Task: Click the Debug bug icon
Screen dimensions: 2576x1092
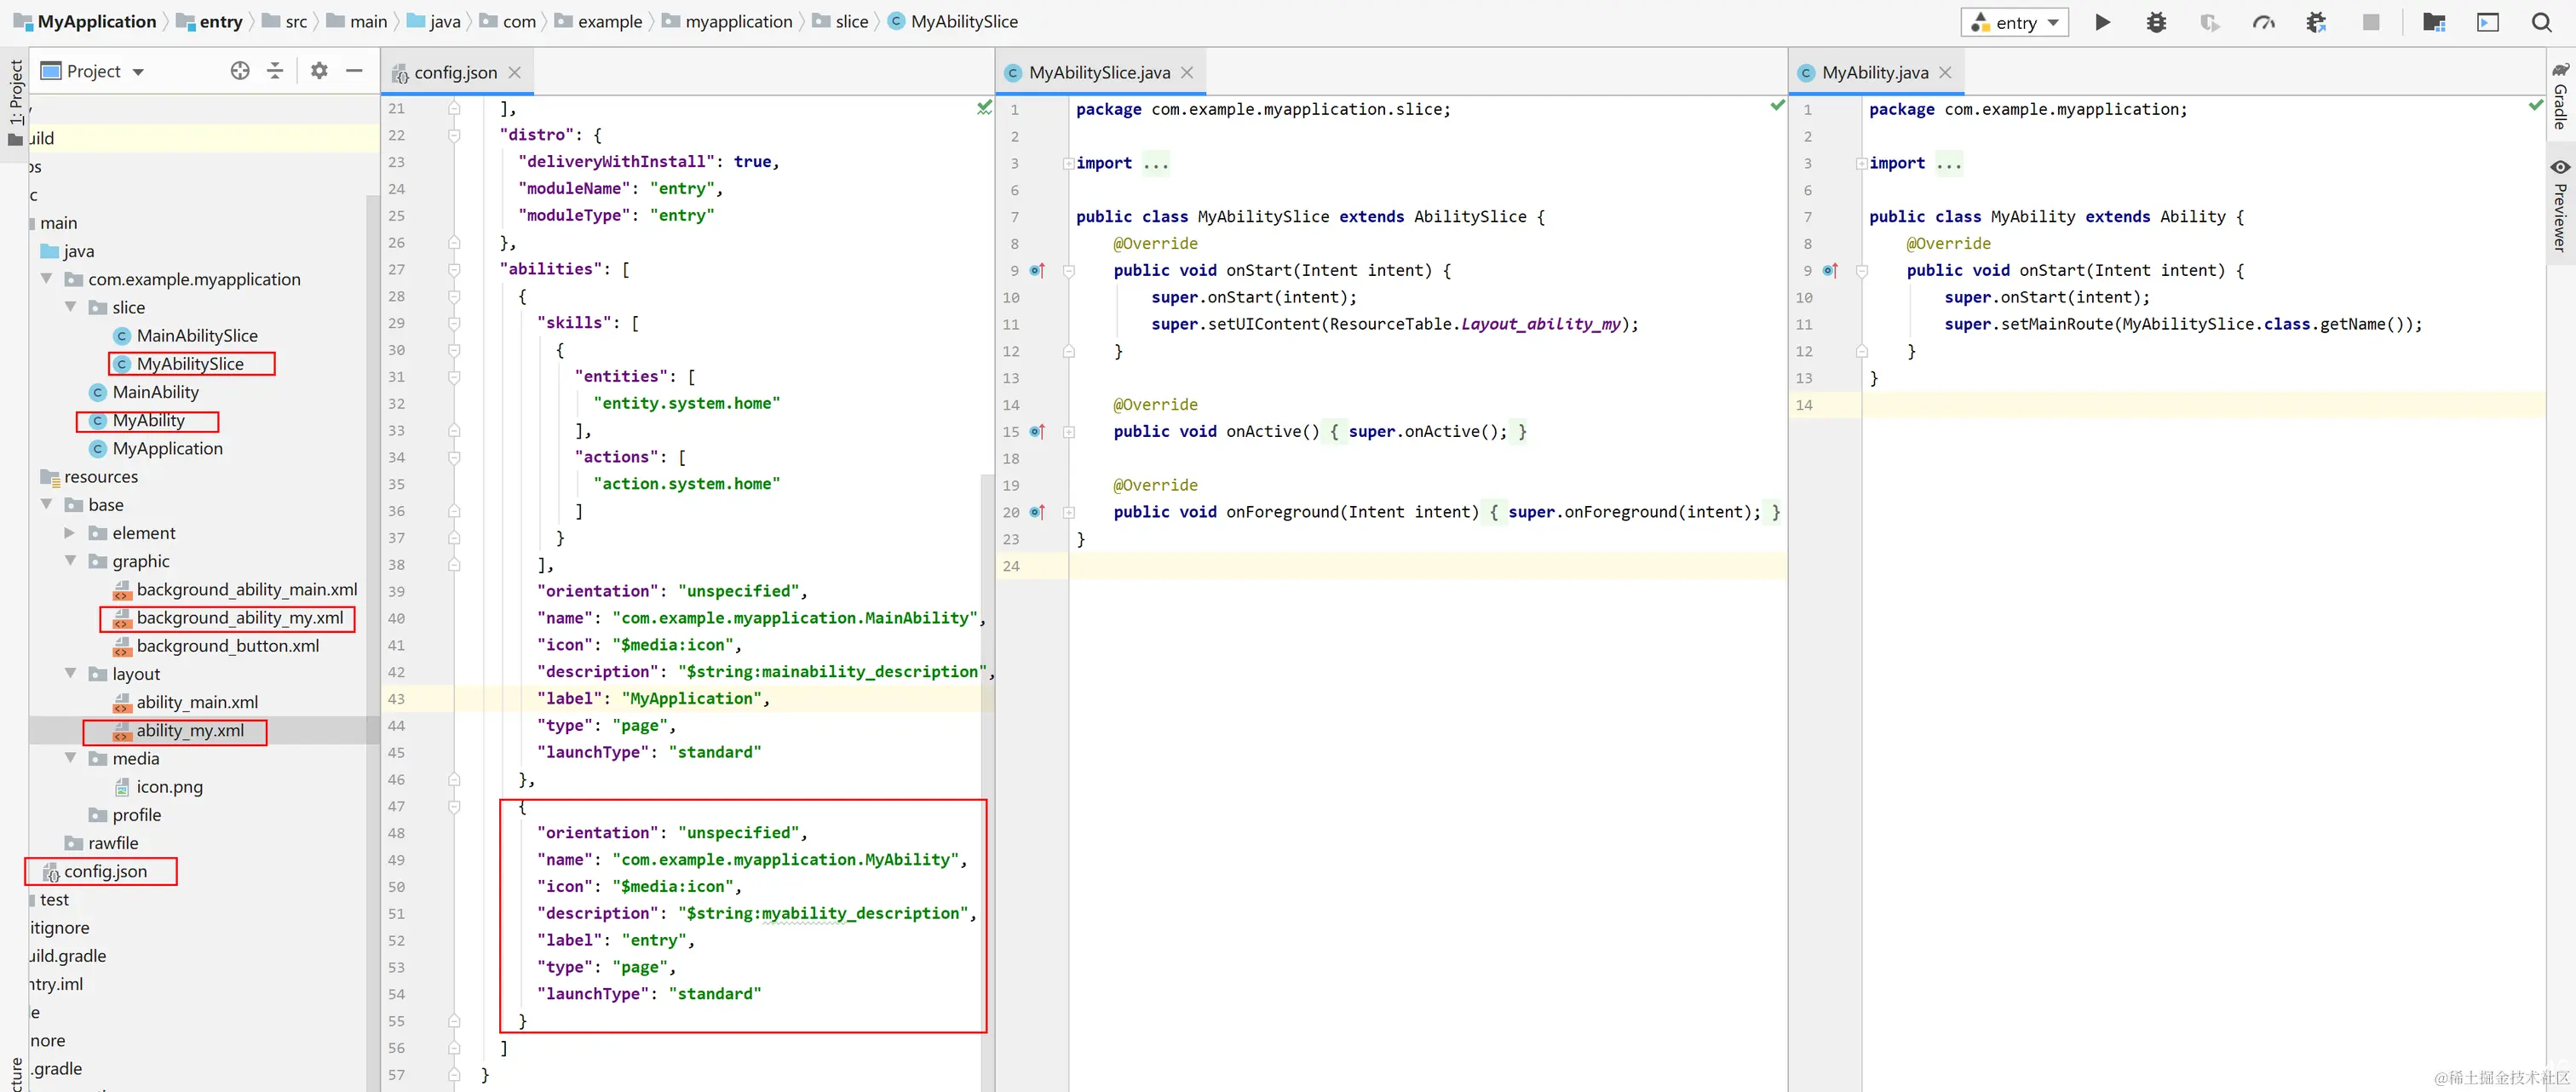Action: [2156, 22]
